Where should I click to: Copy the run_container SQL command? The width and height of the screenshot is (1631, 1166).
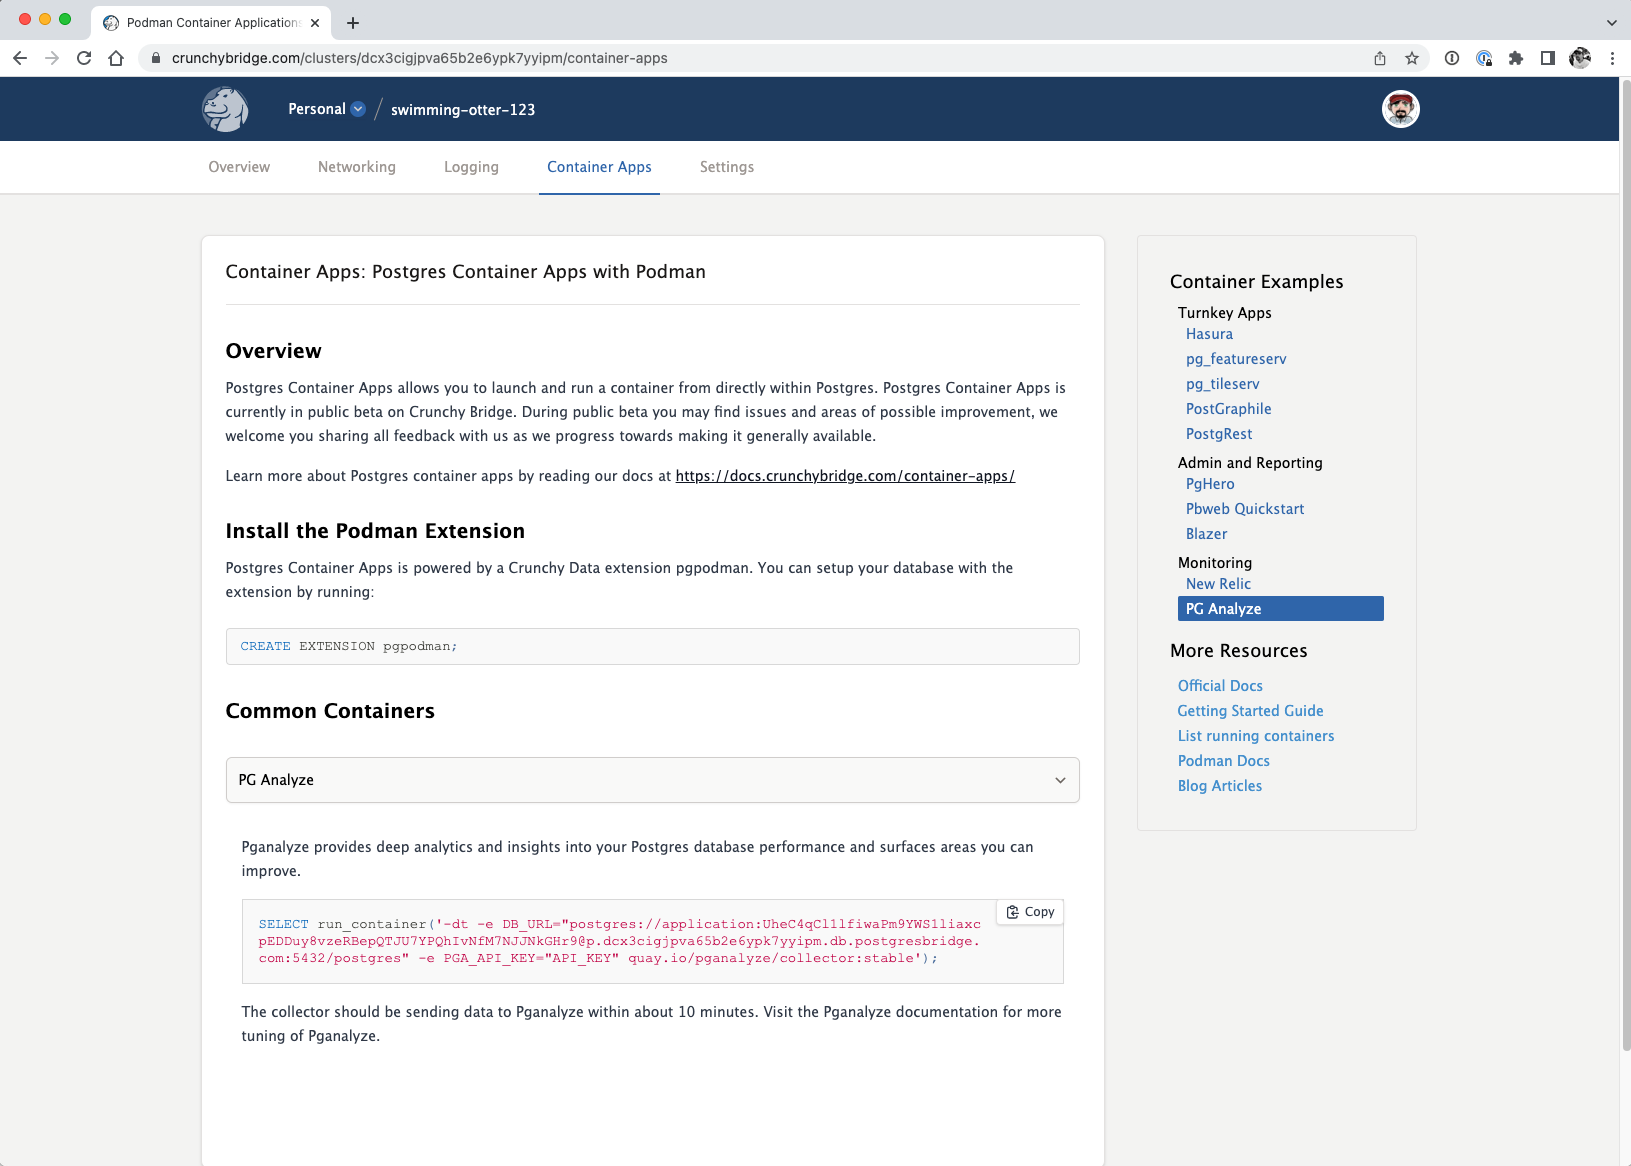tap(1030, 912)
